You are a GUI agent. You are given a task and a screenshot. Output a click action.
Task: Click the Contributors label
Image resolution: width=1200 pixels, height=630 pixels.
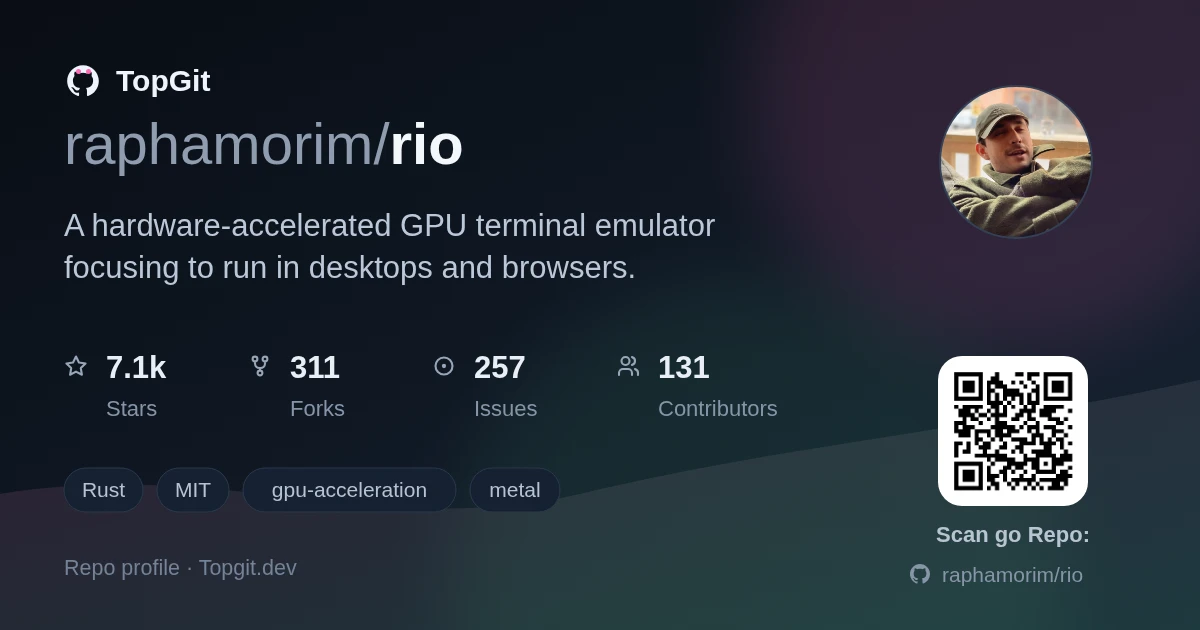click(718, 408)
